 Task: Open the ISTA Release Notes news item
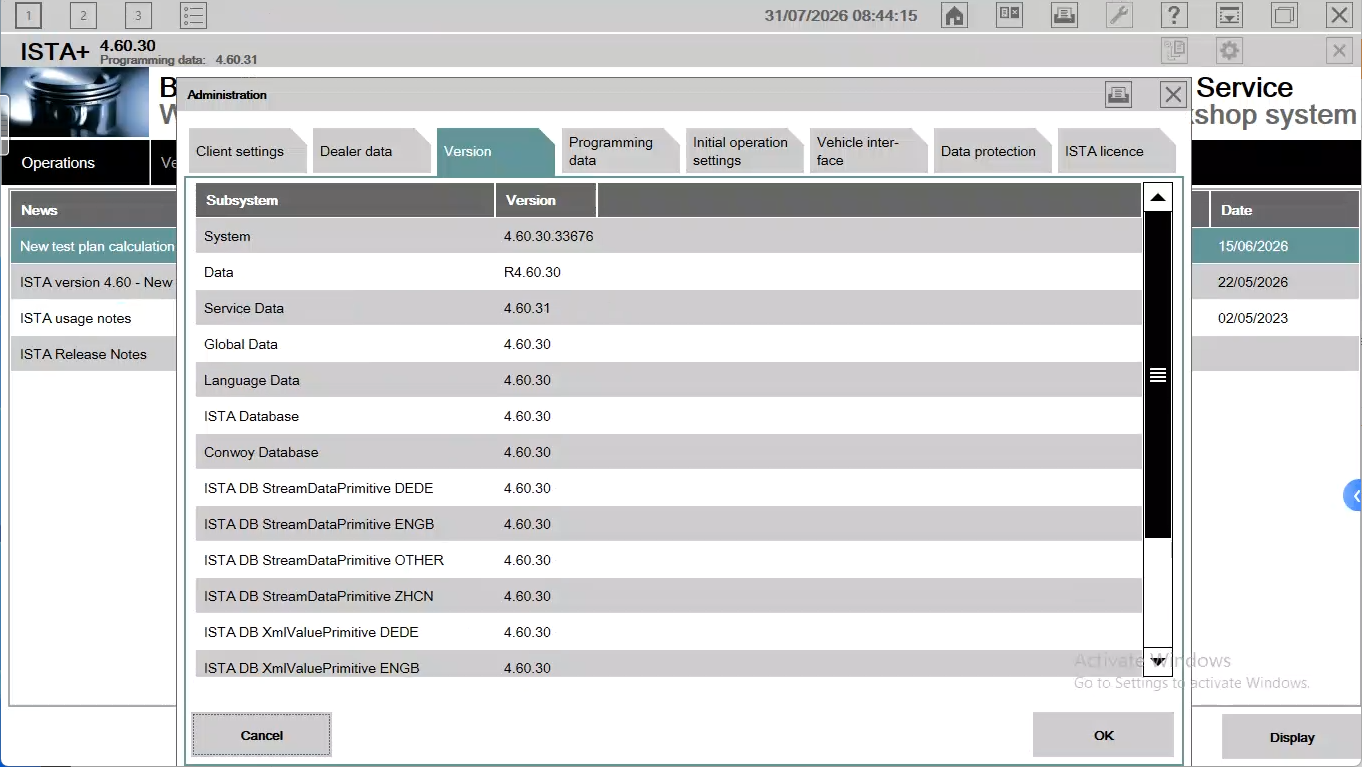click(x=94, y=354)
